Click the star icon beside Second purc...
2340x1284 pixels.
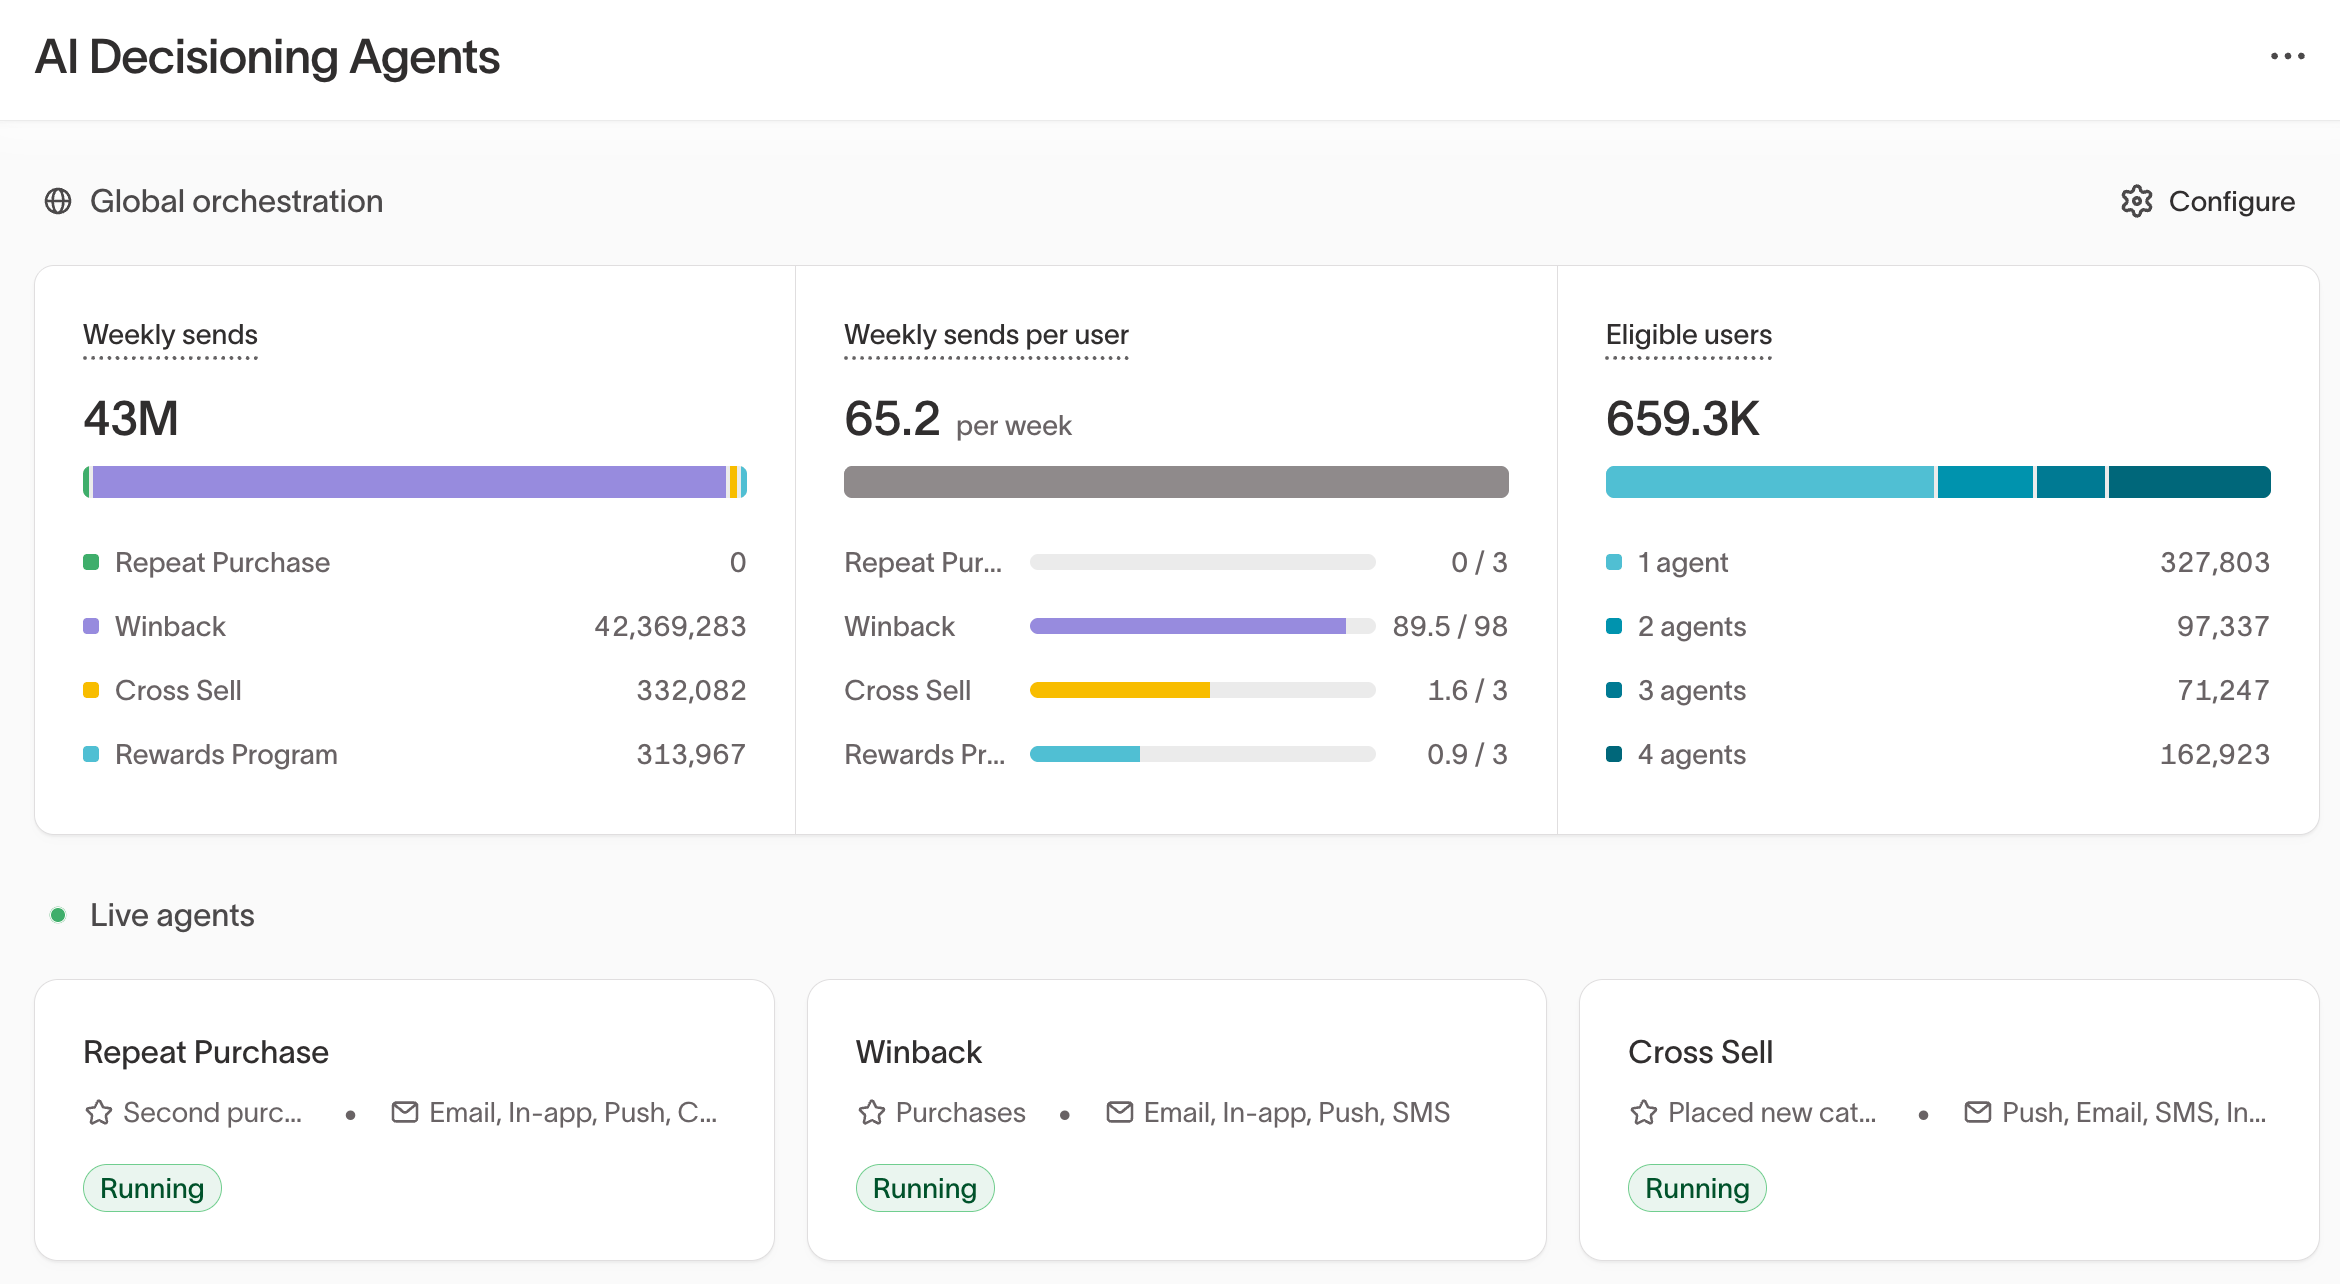click(x=98, y=1112)
